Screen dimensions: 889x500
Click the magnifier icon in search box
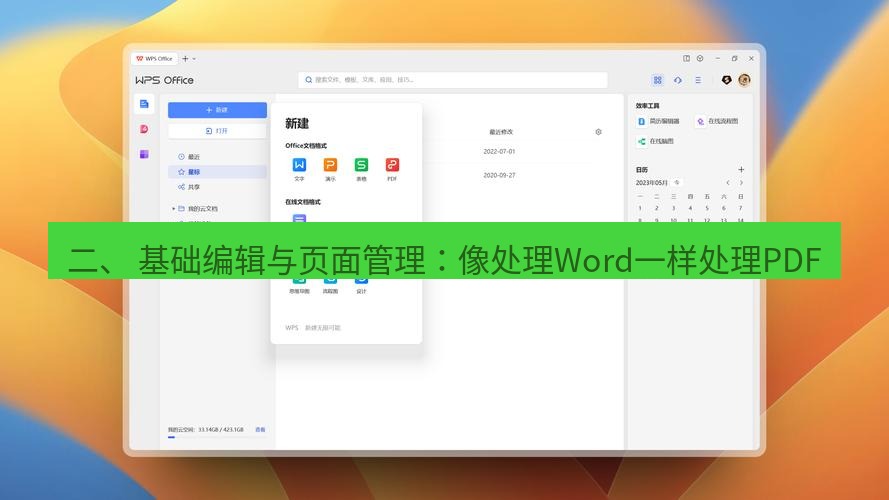tap(308, 80)
